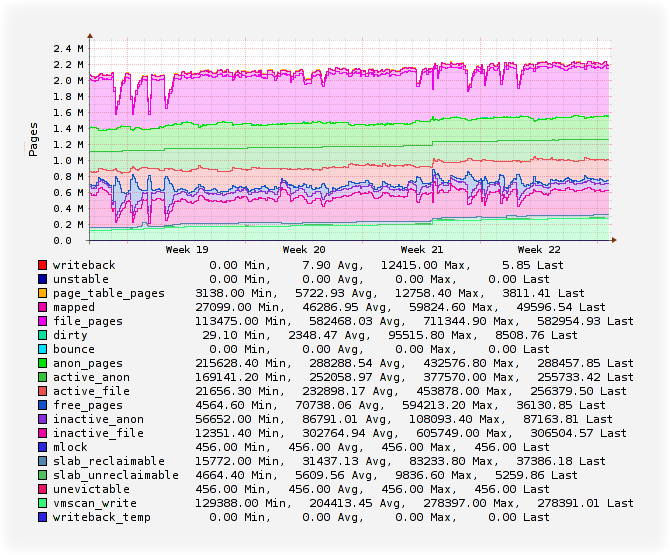The width and height of the screenshot is (670, 555).
Task: Click the orange page_table_pages legend swatch
Action: pyautogui.click(x=42, y=293)
